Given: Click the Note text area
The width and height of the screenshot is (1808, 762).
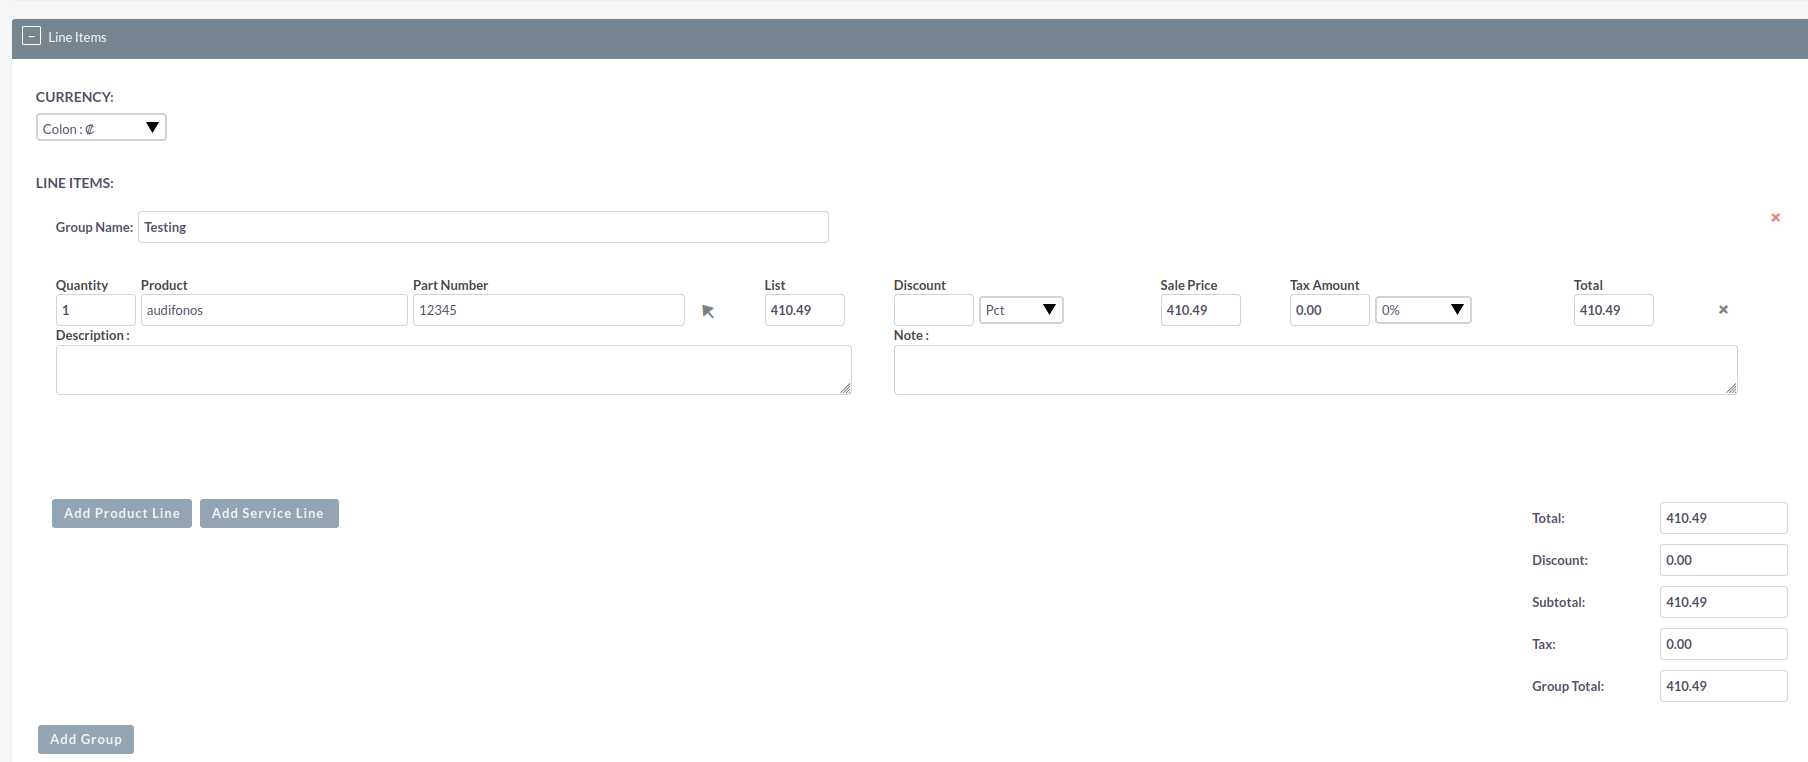Looking at the screenshot, I should coord(1315,370).
